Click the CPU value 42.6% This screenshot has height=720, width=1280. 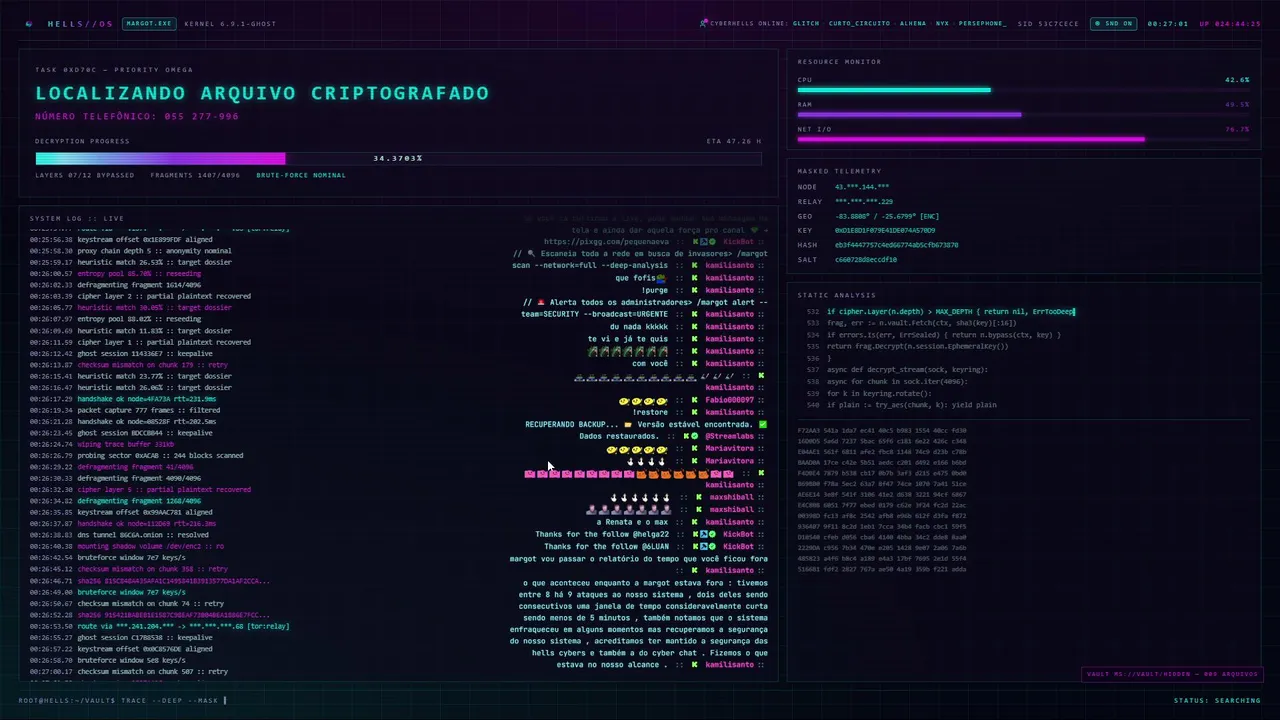pyautogui.click(x=1237, y=80)
